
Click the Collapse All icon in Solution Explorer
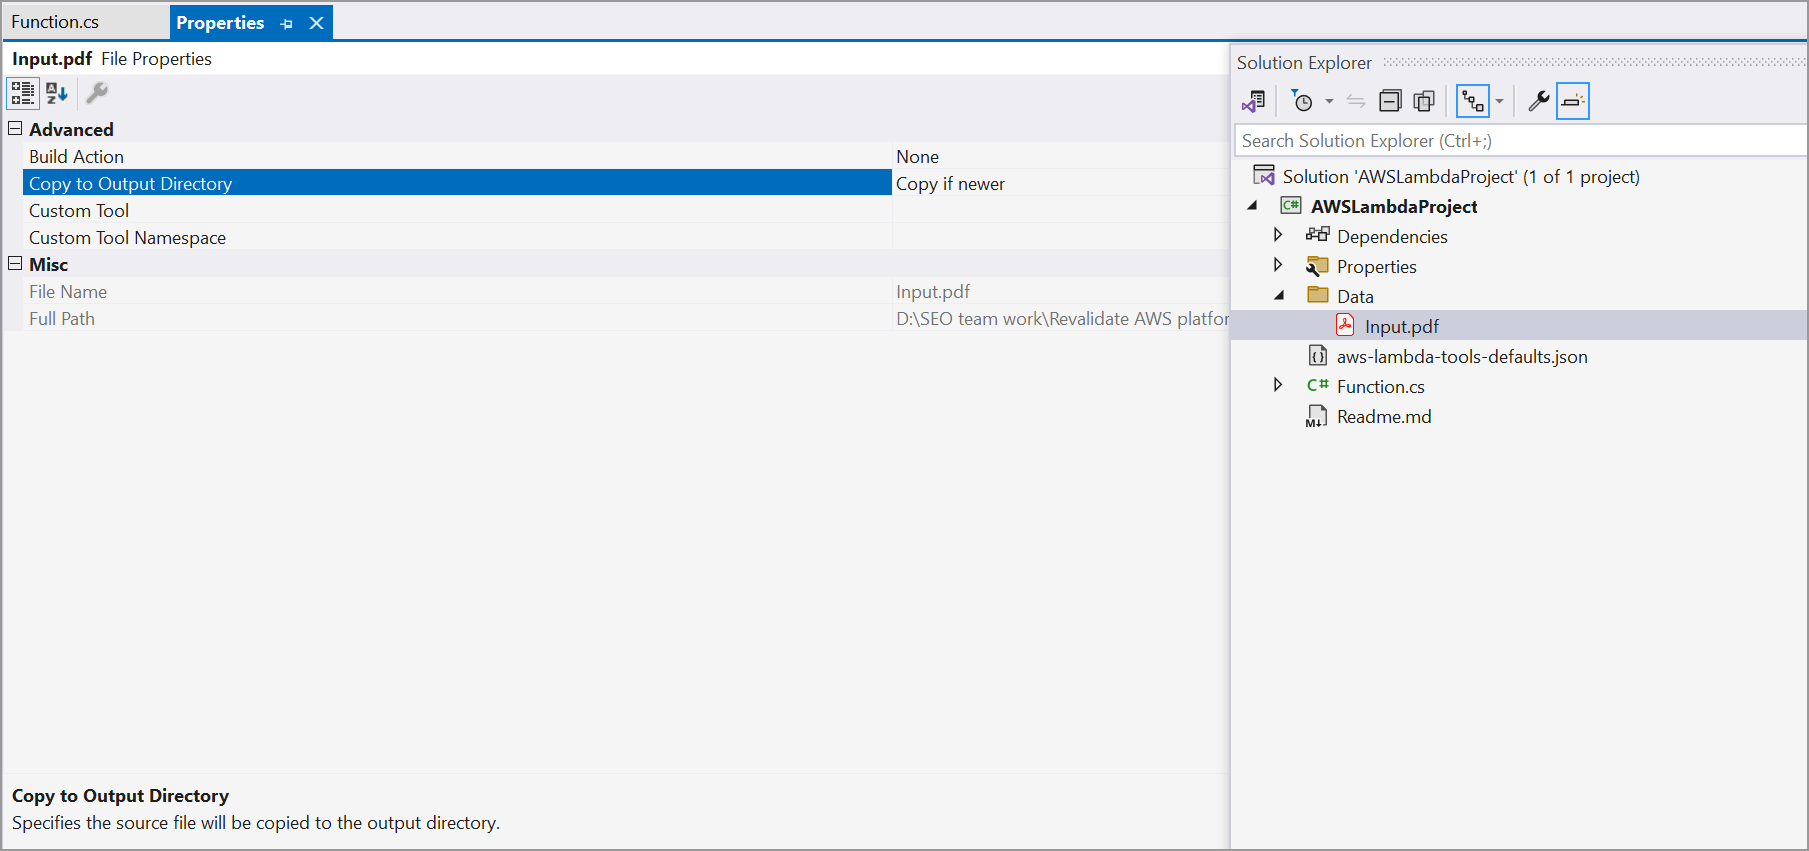click(x=1390, y=101)
